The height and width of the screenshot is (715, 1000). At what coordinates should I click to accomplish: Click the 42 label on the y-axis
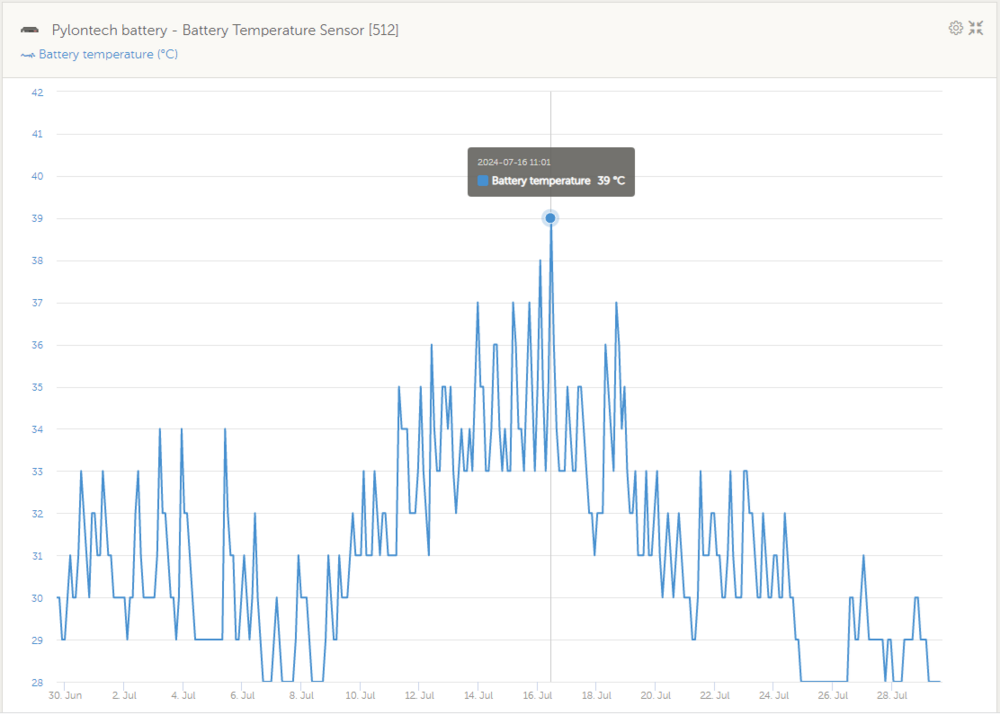[37, 92]
